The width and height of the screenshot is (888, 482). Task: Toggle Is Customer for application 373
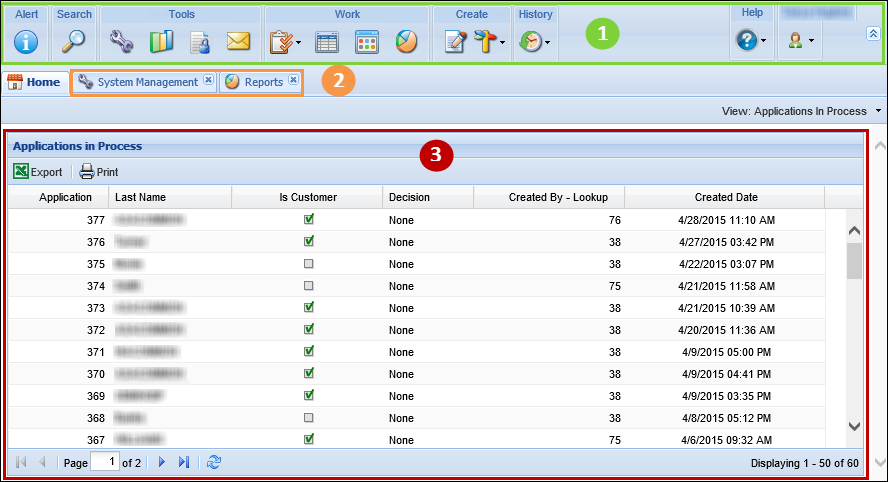pos(309,307)
